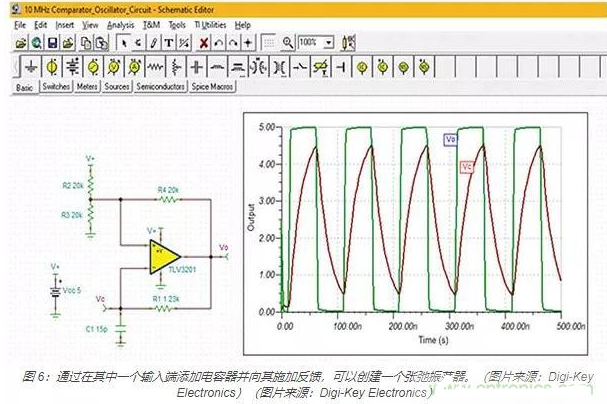Viewport: 607px width, 404px height.
Task: Click the fraction-style icon next to Text tool
Action: (184, 43)
